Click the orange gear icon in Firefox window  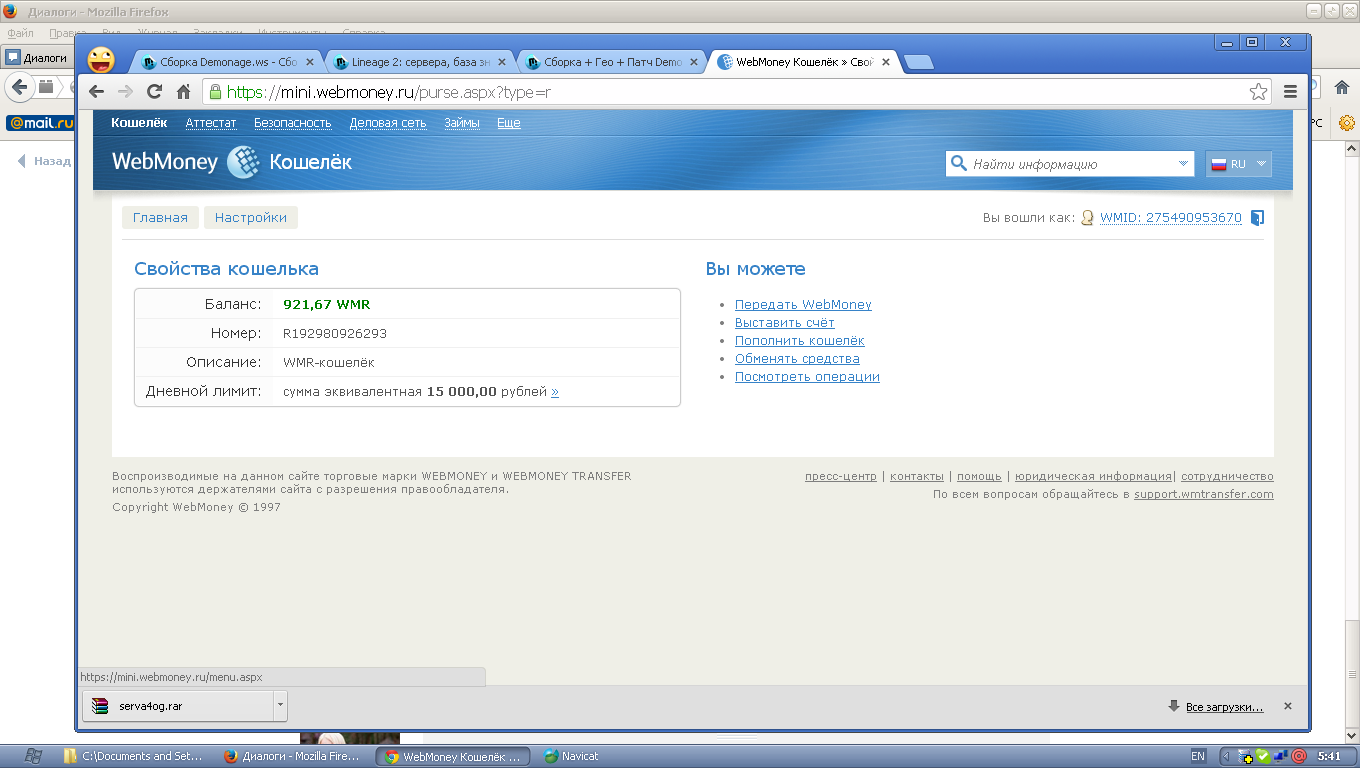tap(1346, 123)
